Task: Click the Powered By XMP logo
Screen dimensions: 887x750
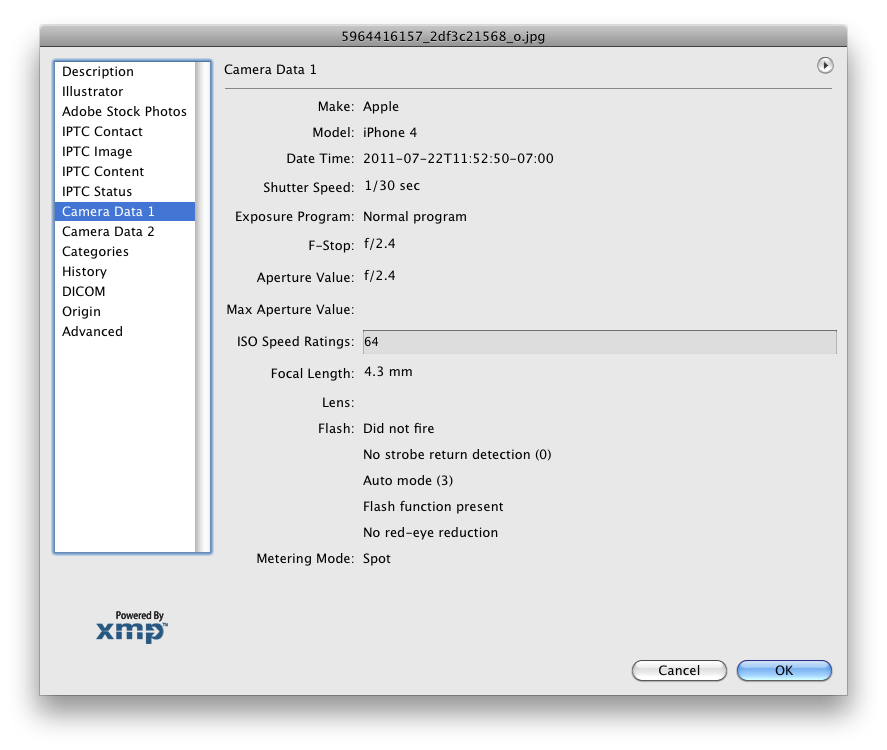Action: tap(132, 627)
